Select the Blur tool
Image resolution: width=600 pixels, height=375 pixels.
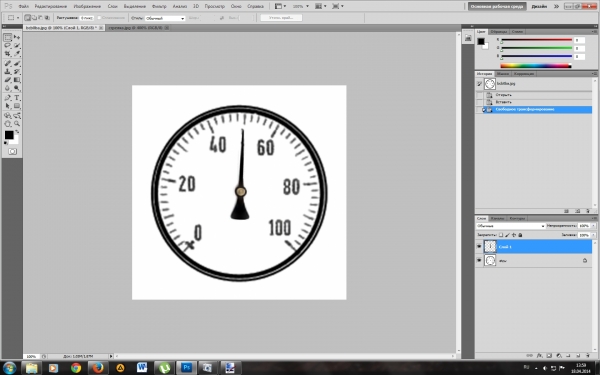click(8, 88)
